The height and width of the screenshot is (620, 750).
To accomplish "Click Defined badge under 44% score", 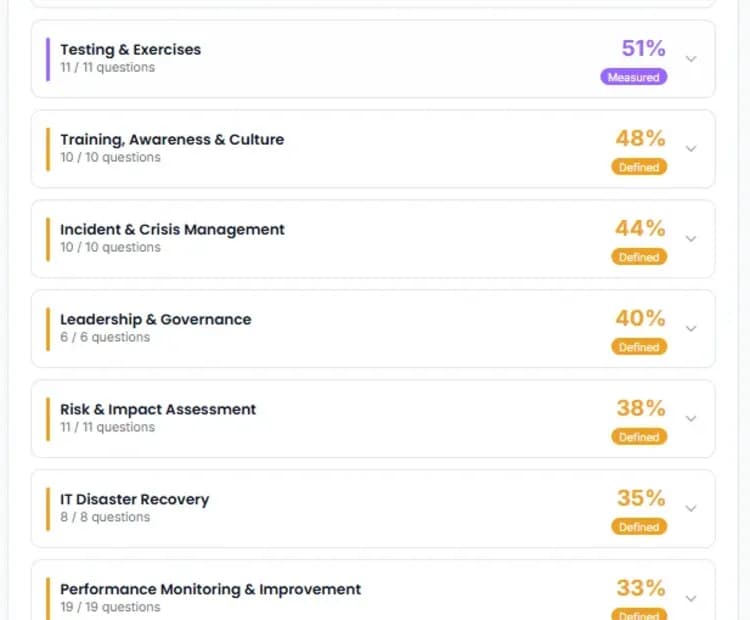I will [x=639, y=257].
